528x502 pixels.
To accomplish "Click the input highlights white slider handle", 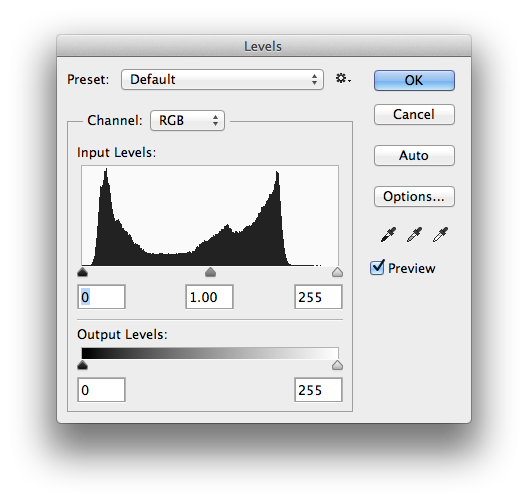I will [337, 272].
